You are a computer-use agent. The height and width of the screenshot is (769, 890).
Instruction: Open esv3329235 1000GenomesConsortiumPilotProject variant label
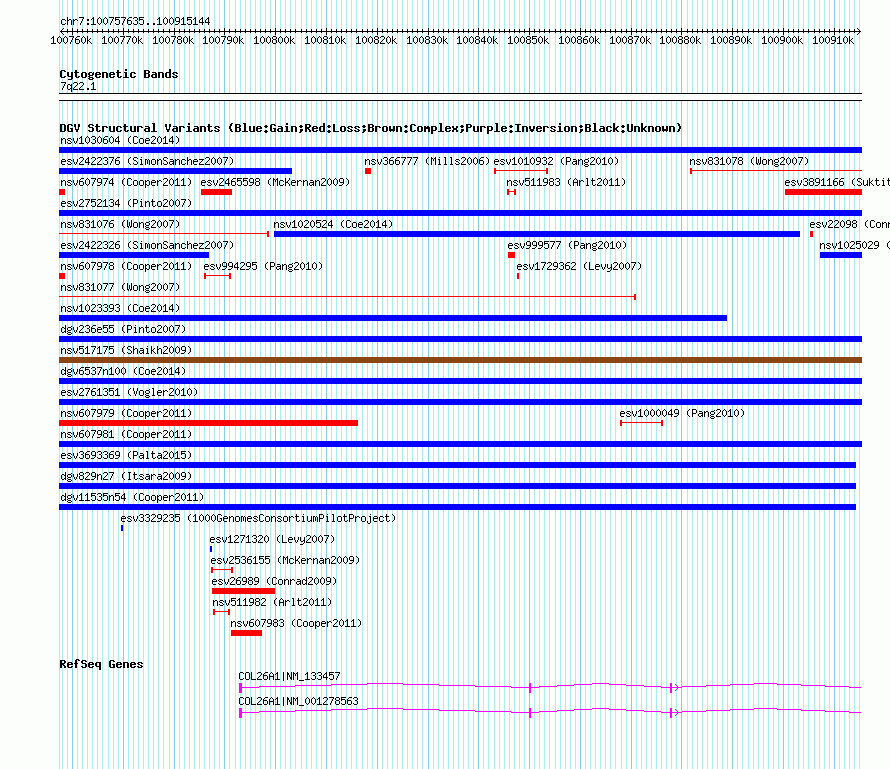tap(258, 518)
